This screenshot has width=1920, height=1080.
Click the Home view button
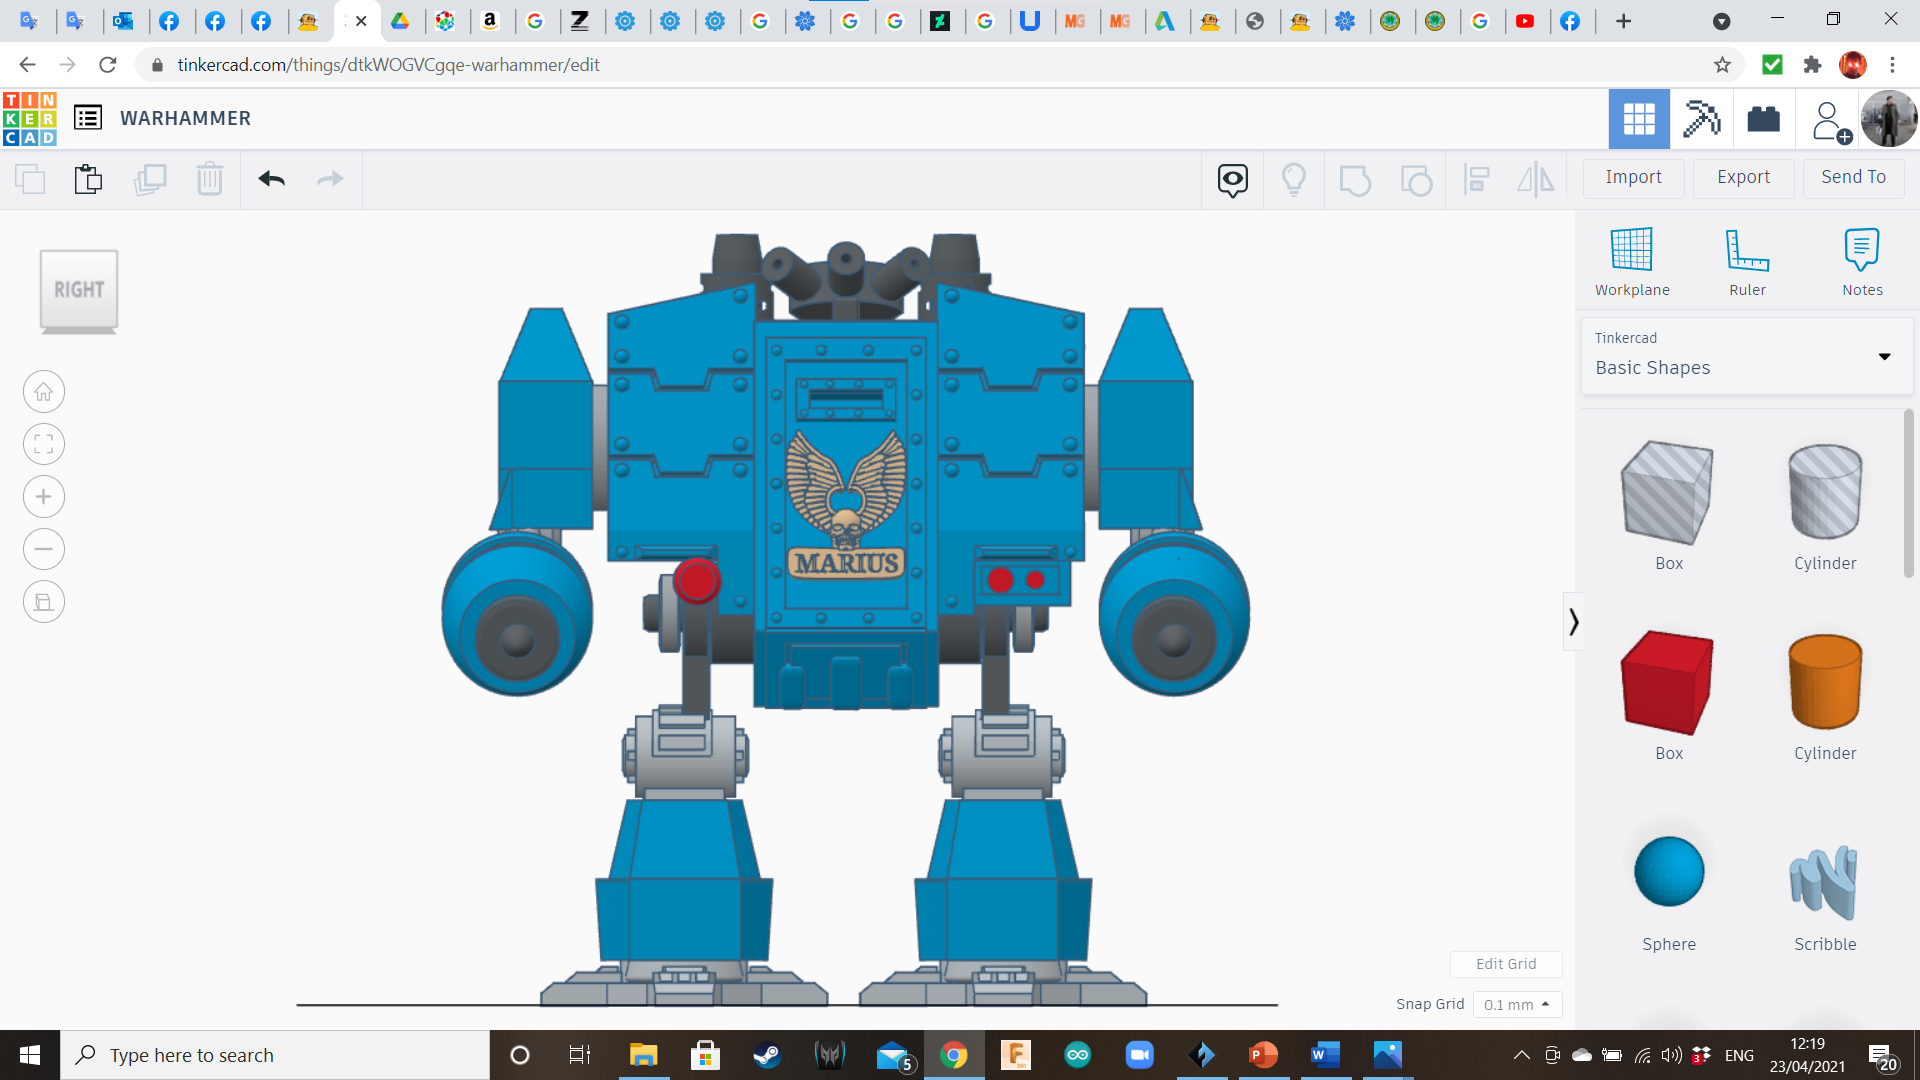(44, 392)
